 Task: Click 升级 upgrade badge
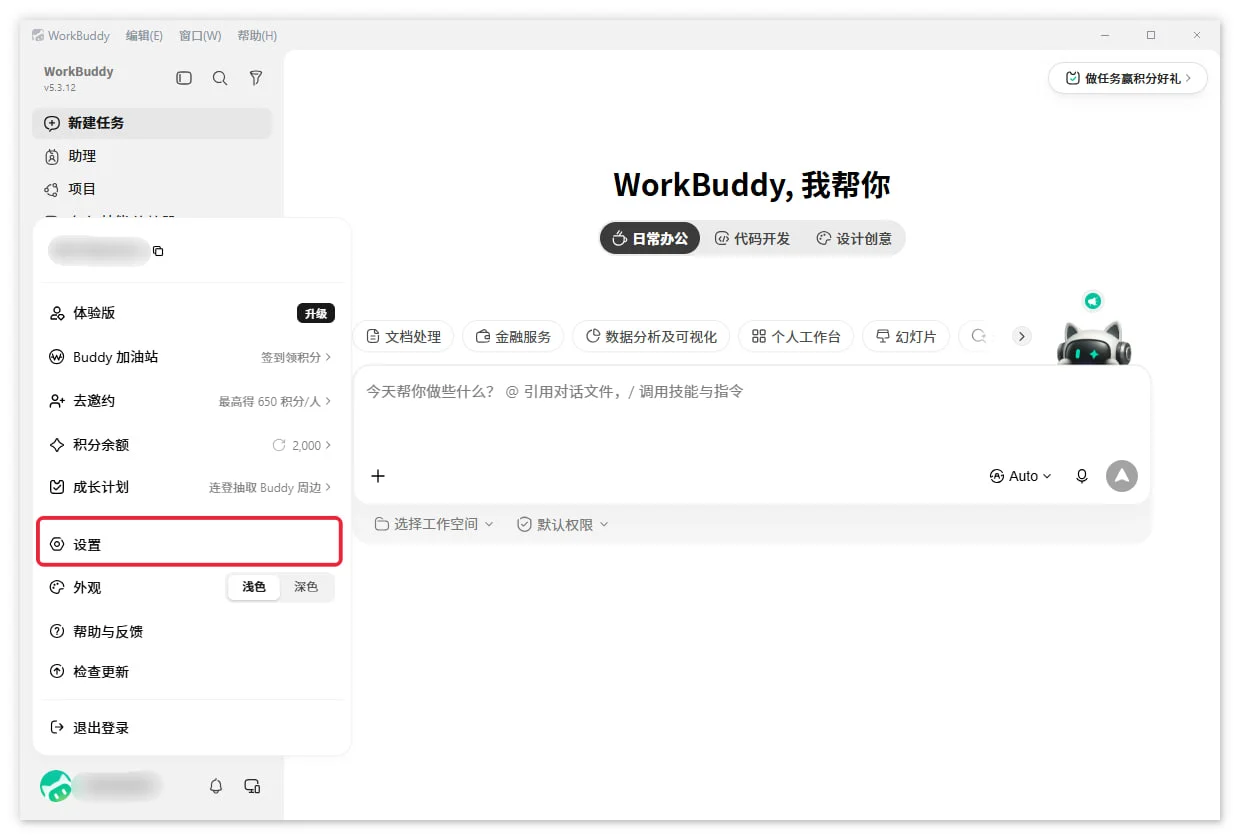(x=316, y=313)
